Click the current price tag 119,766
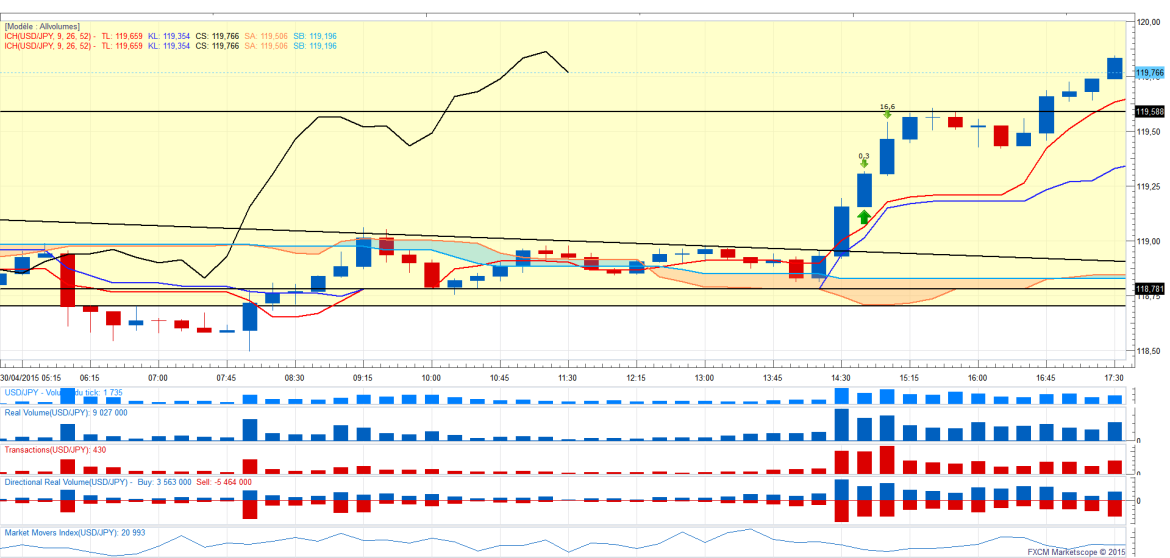The width and height of the screenshot is (1170, 558). 1149,73
